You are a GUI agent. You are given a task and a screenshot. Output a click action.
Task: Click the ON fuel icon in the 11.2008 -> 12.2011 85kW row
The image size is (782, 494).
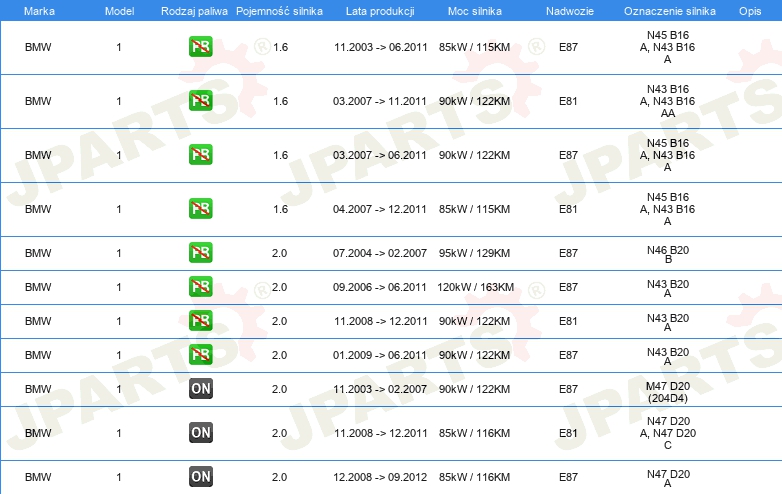tap(200, 433)
